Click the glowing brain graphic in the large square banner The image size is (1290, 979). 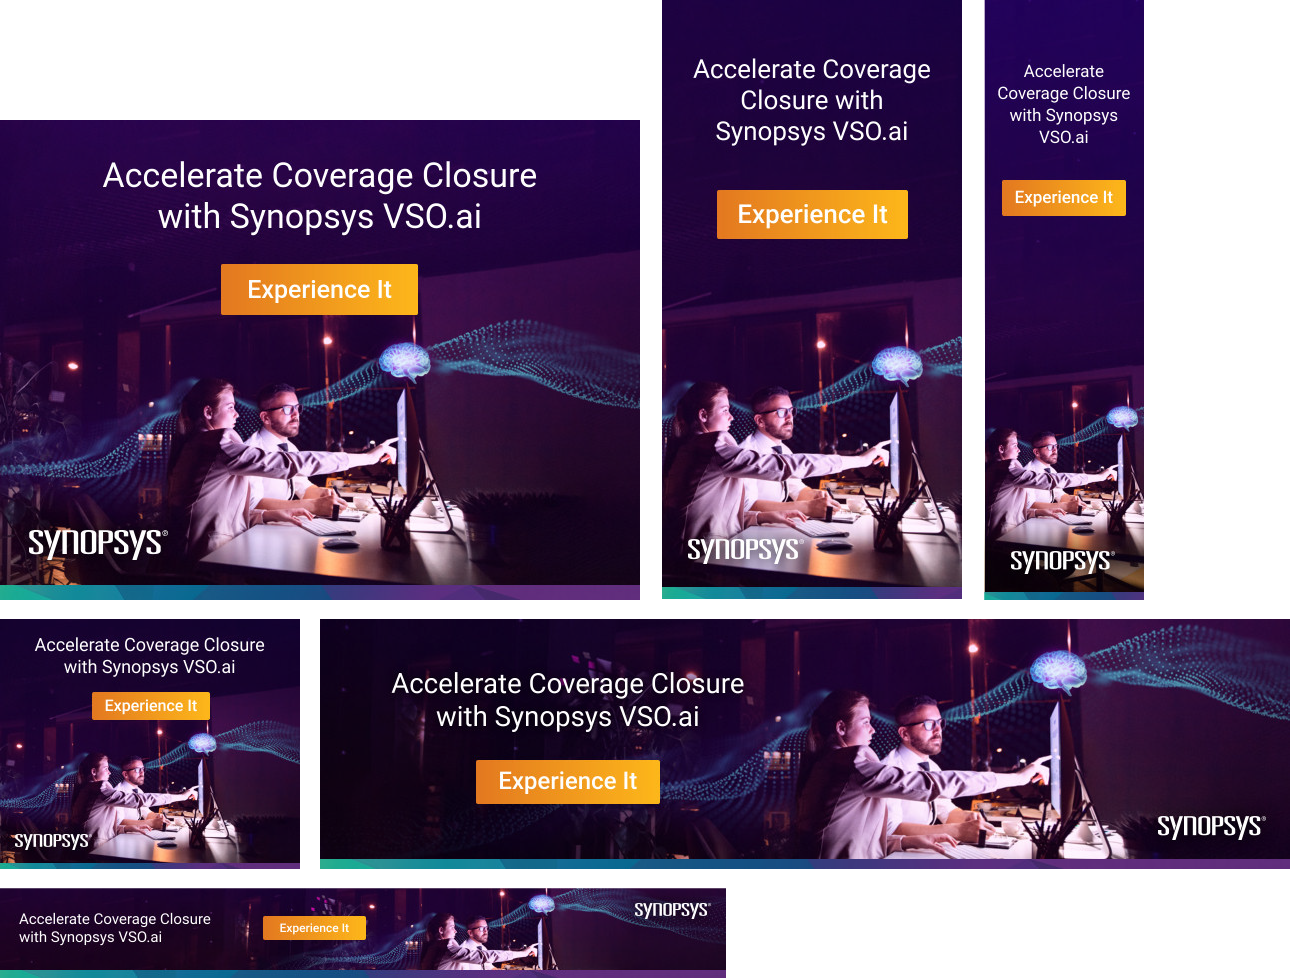[x=405, y=361]
